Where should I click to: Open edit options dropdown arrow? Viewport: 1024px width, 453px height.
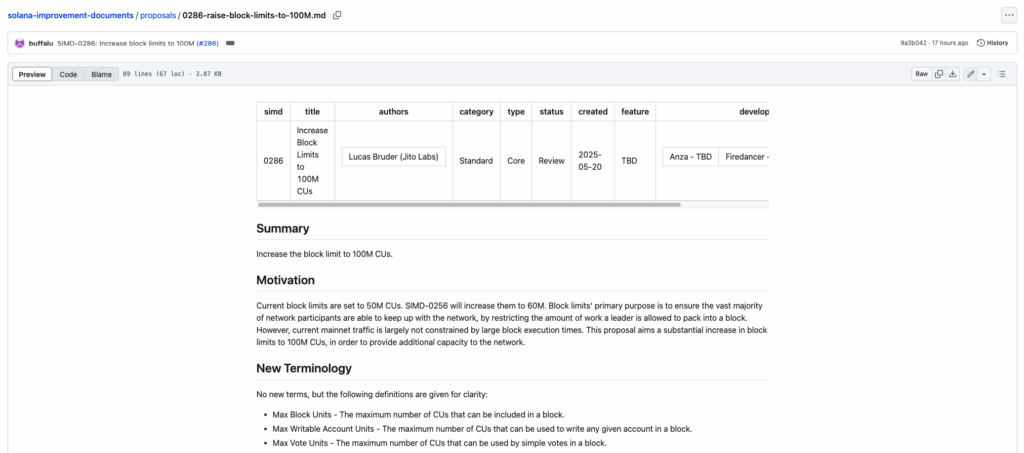point(984,74)
